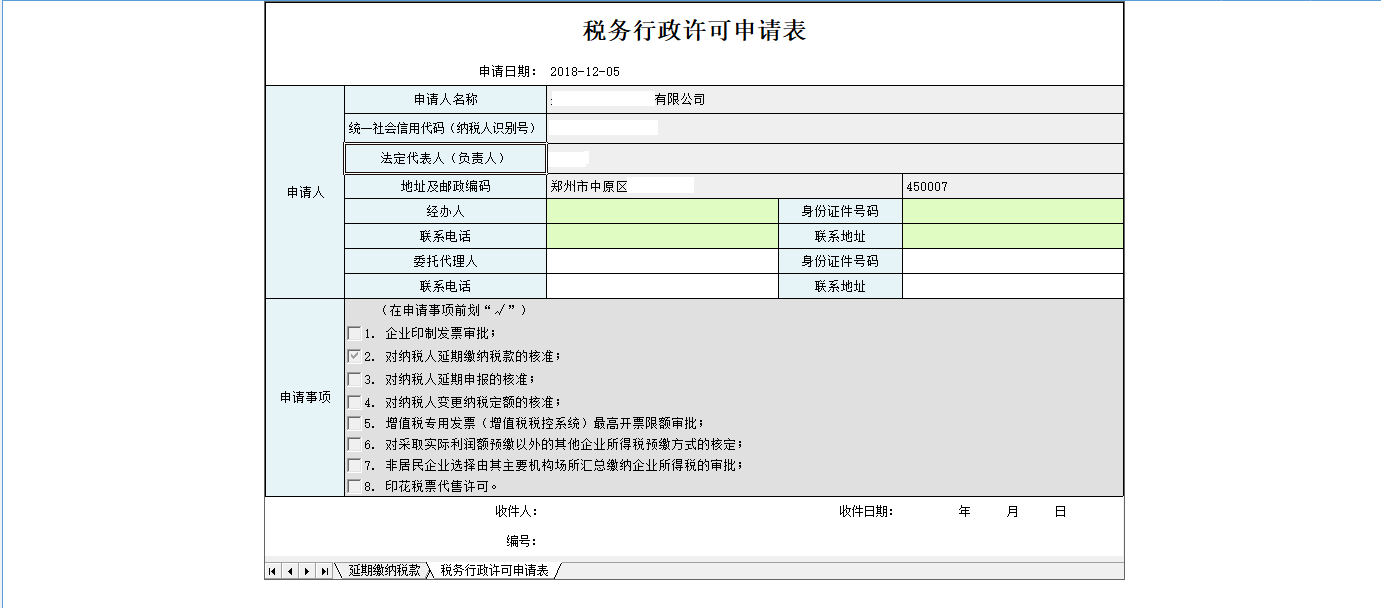Check option 8 印花税票代售许可

coord(354,488)
